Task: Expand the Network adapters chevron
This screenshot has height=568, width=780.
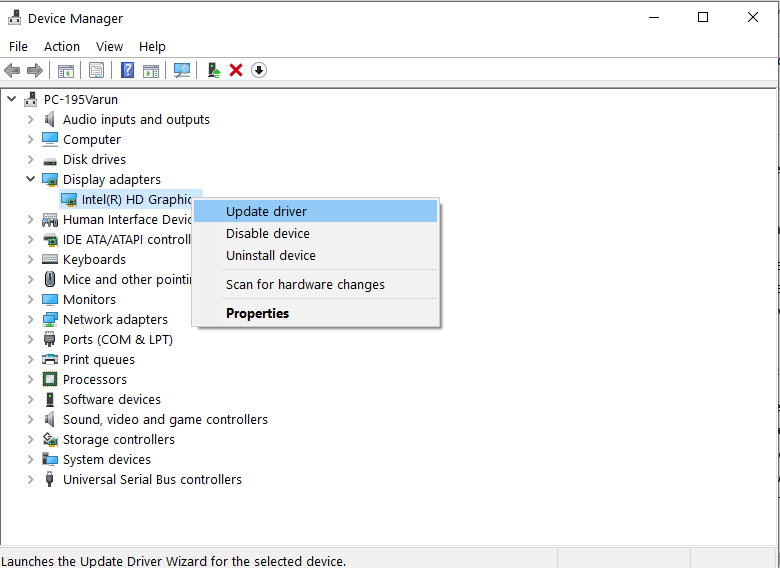Action: click(30, 319)
